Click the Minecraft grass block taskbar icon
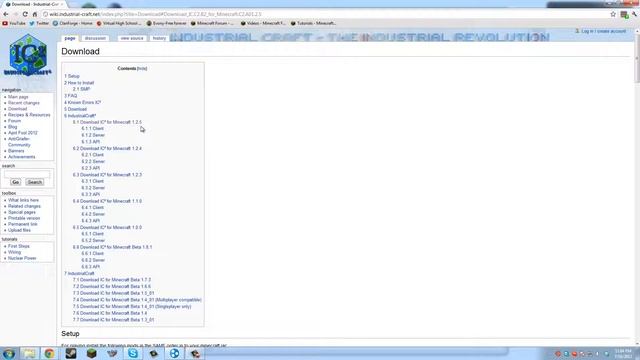 pyautogui.click(x=91, y=353)
